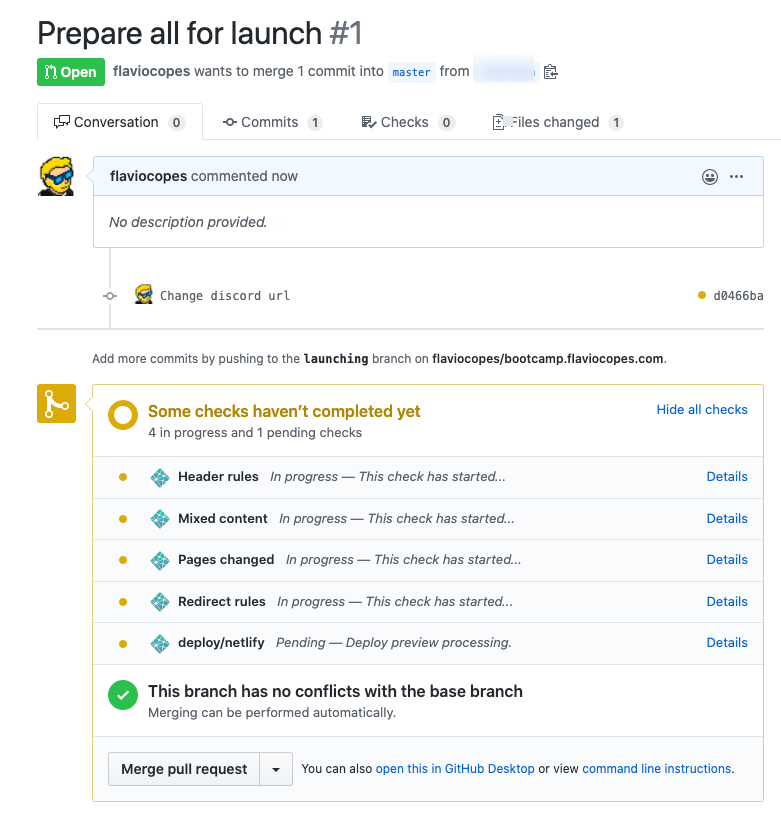Click the commit avatar next to Change discord url

coord(144,295)
